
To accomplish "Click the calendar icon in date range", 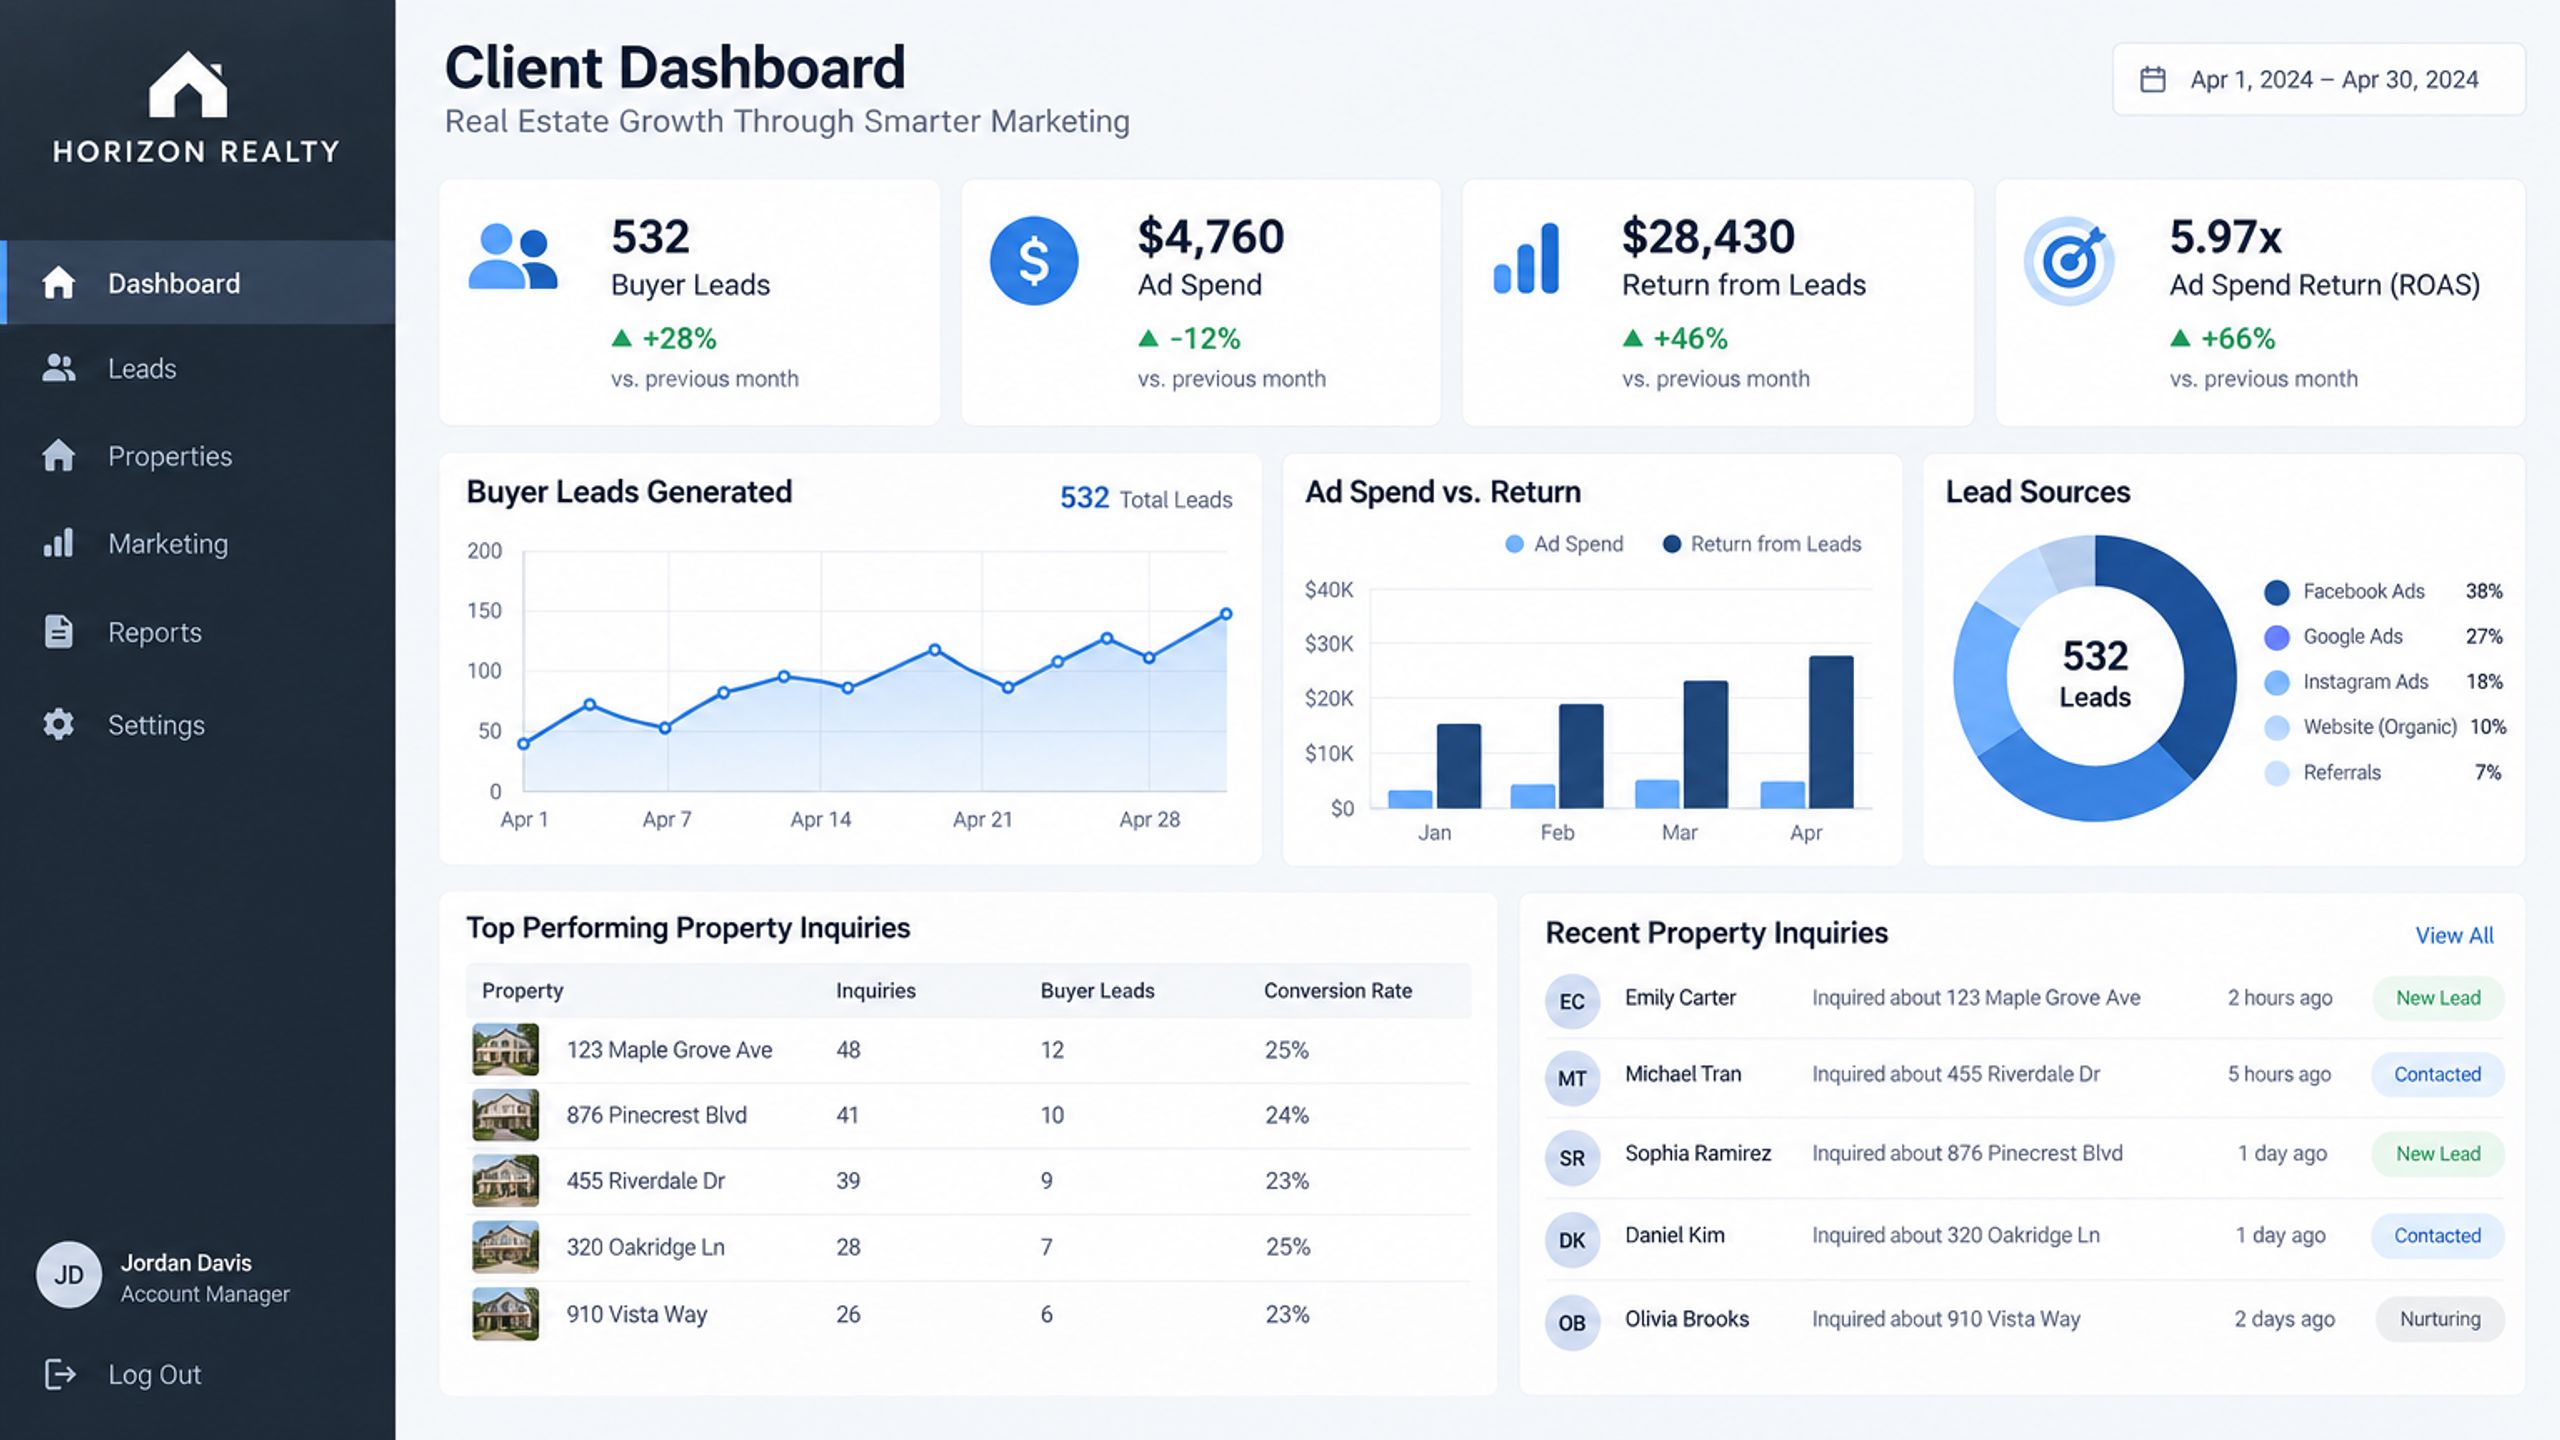I will [2152, 79].
